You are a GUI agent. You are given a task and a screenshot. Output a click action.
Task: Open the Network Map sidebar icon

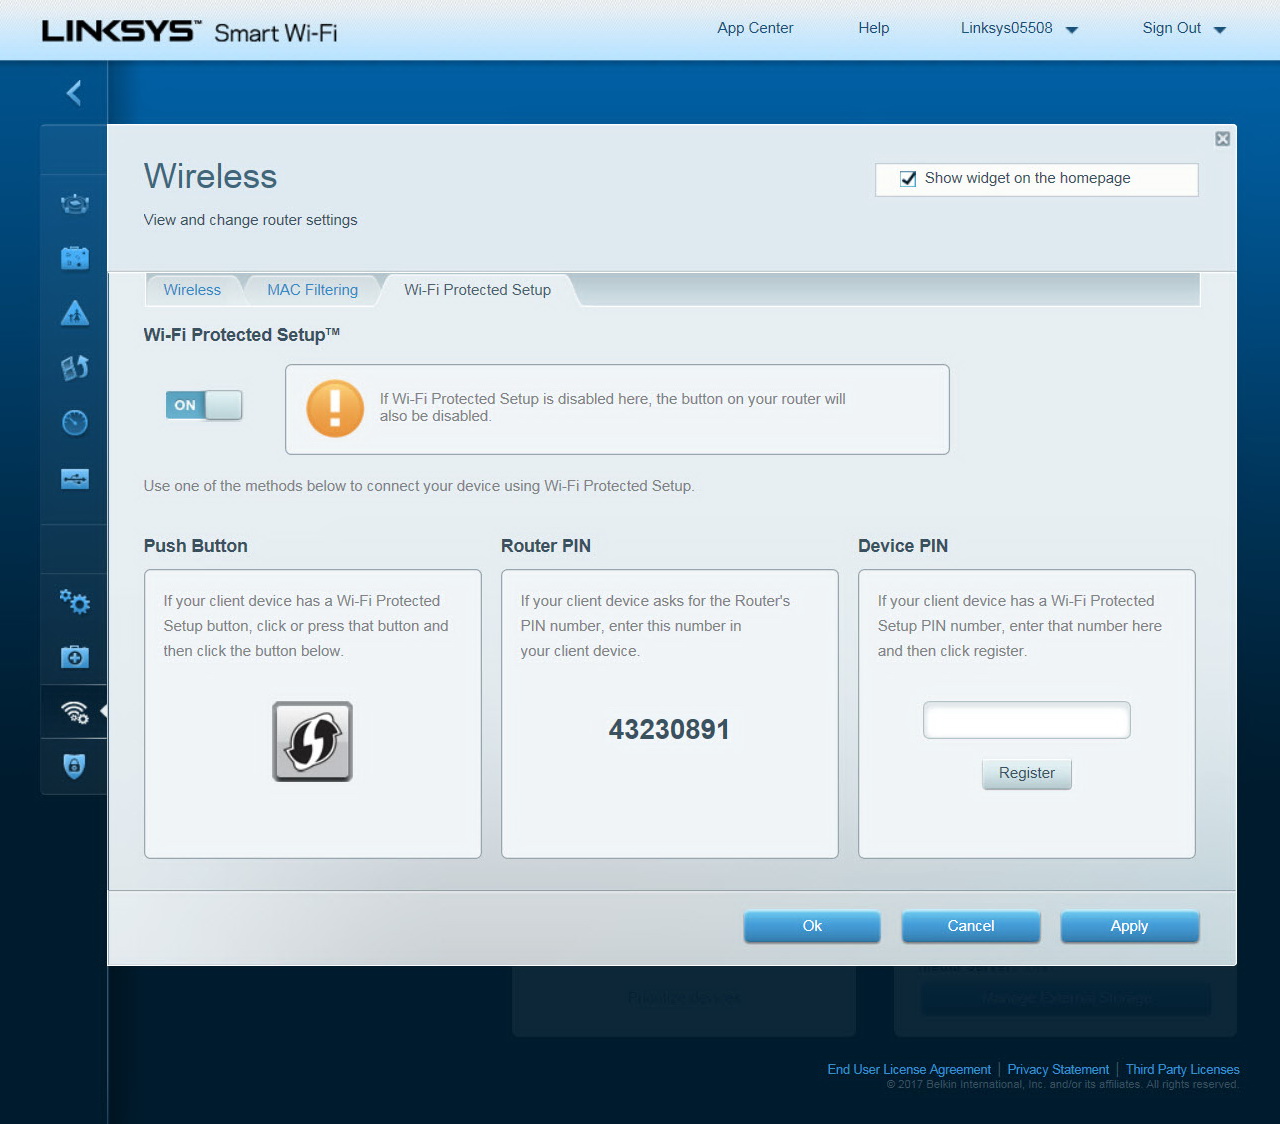coord(75,204)
